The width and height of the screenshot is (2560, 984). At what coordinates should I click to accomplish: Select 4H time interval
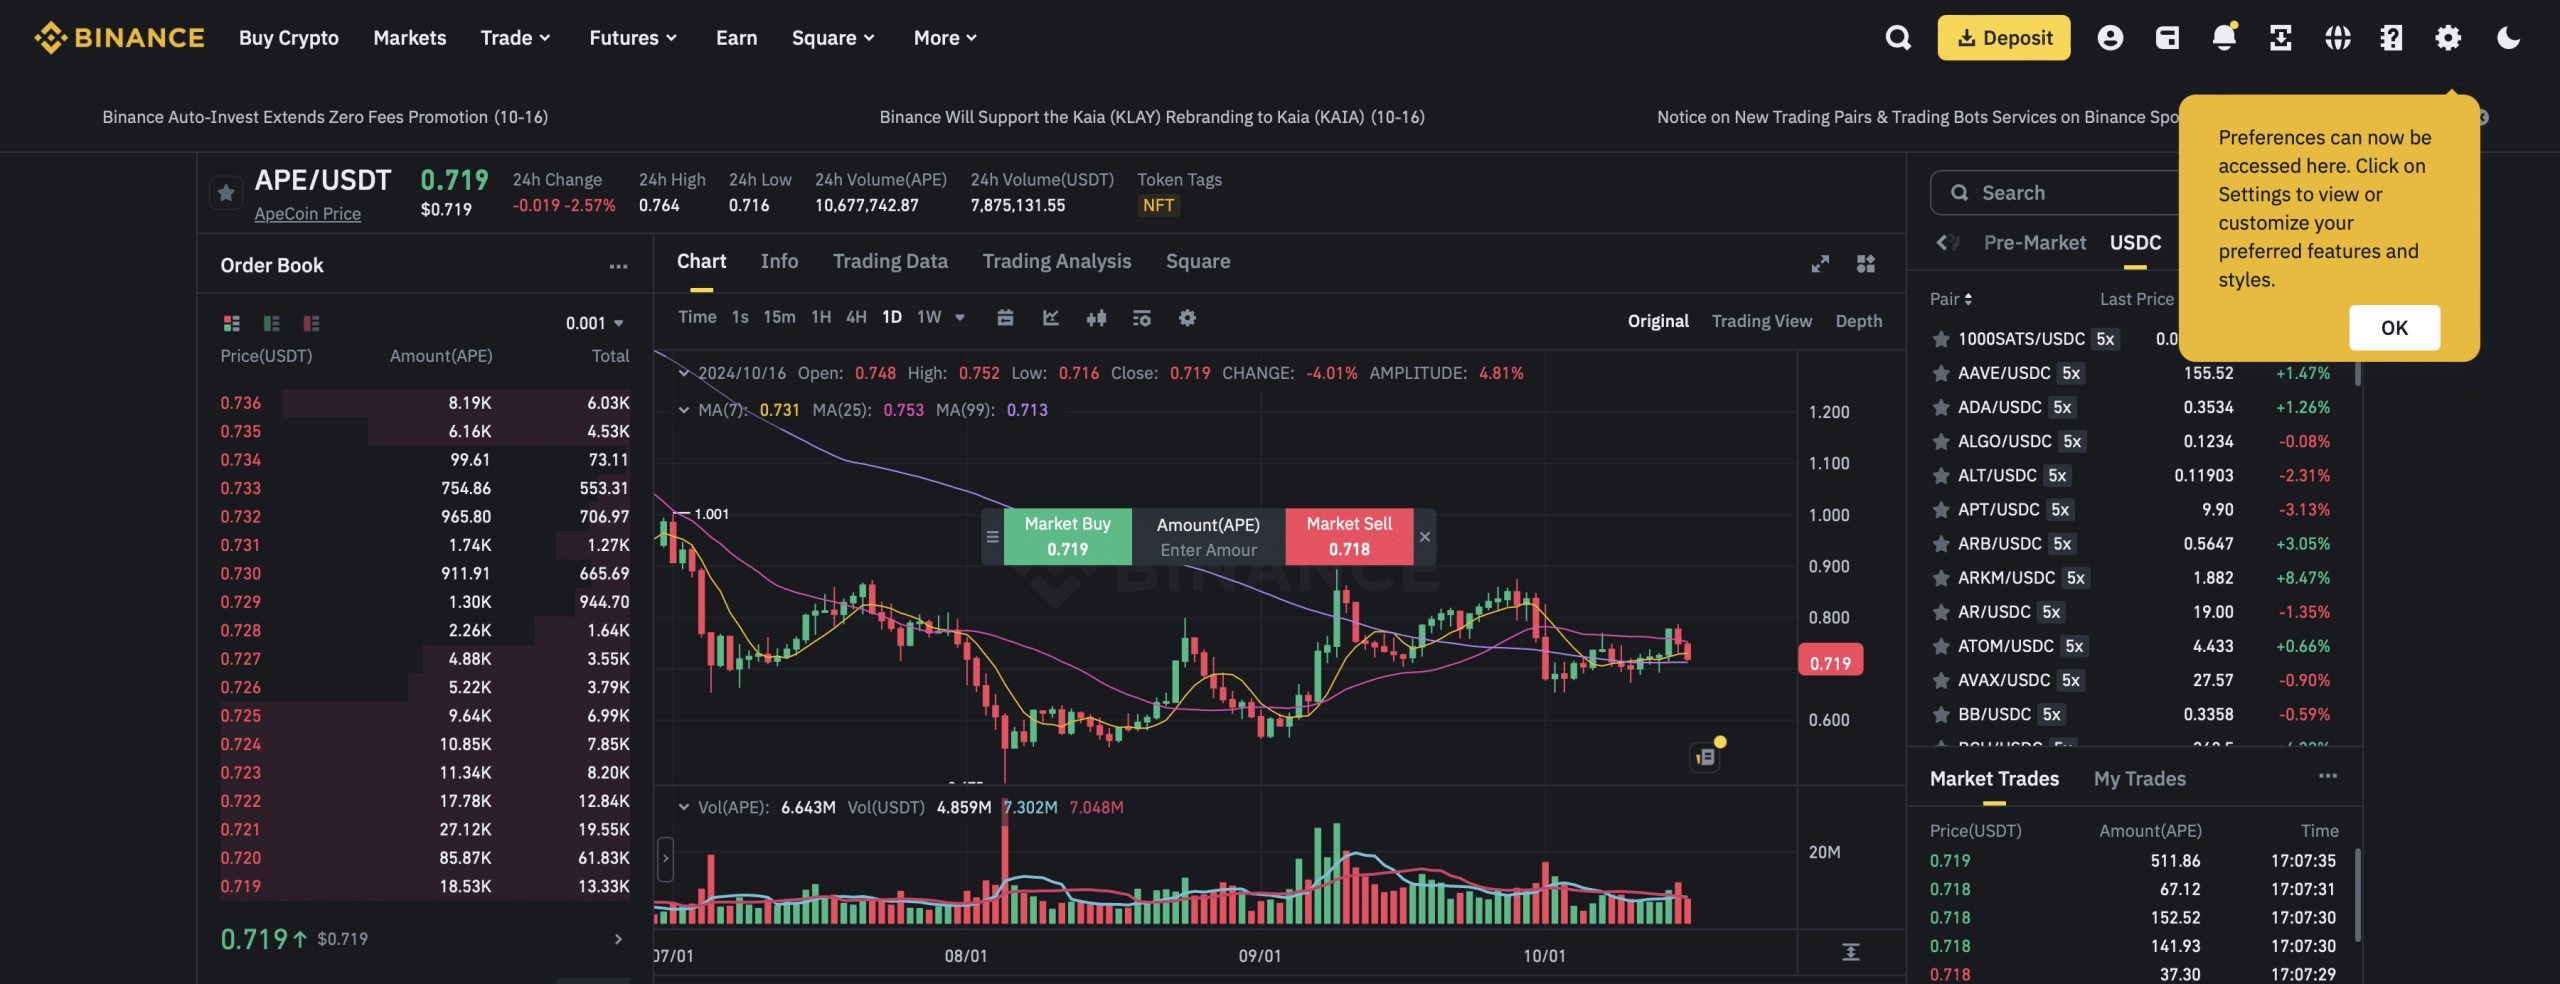pos(856,317)
